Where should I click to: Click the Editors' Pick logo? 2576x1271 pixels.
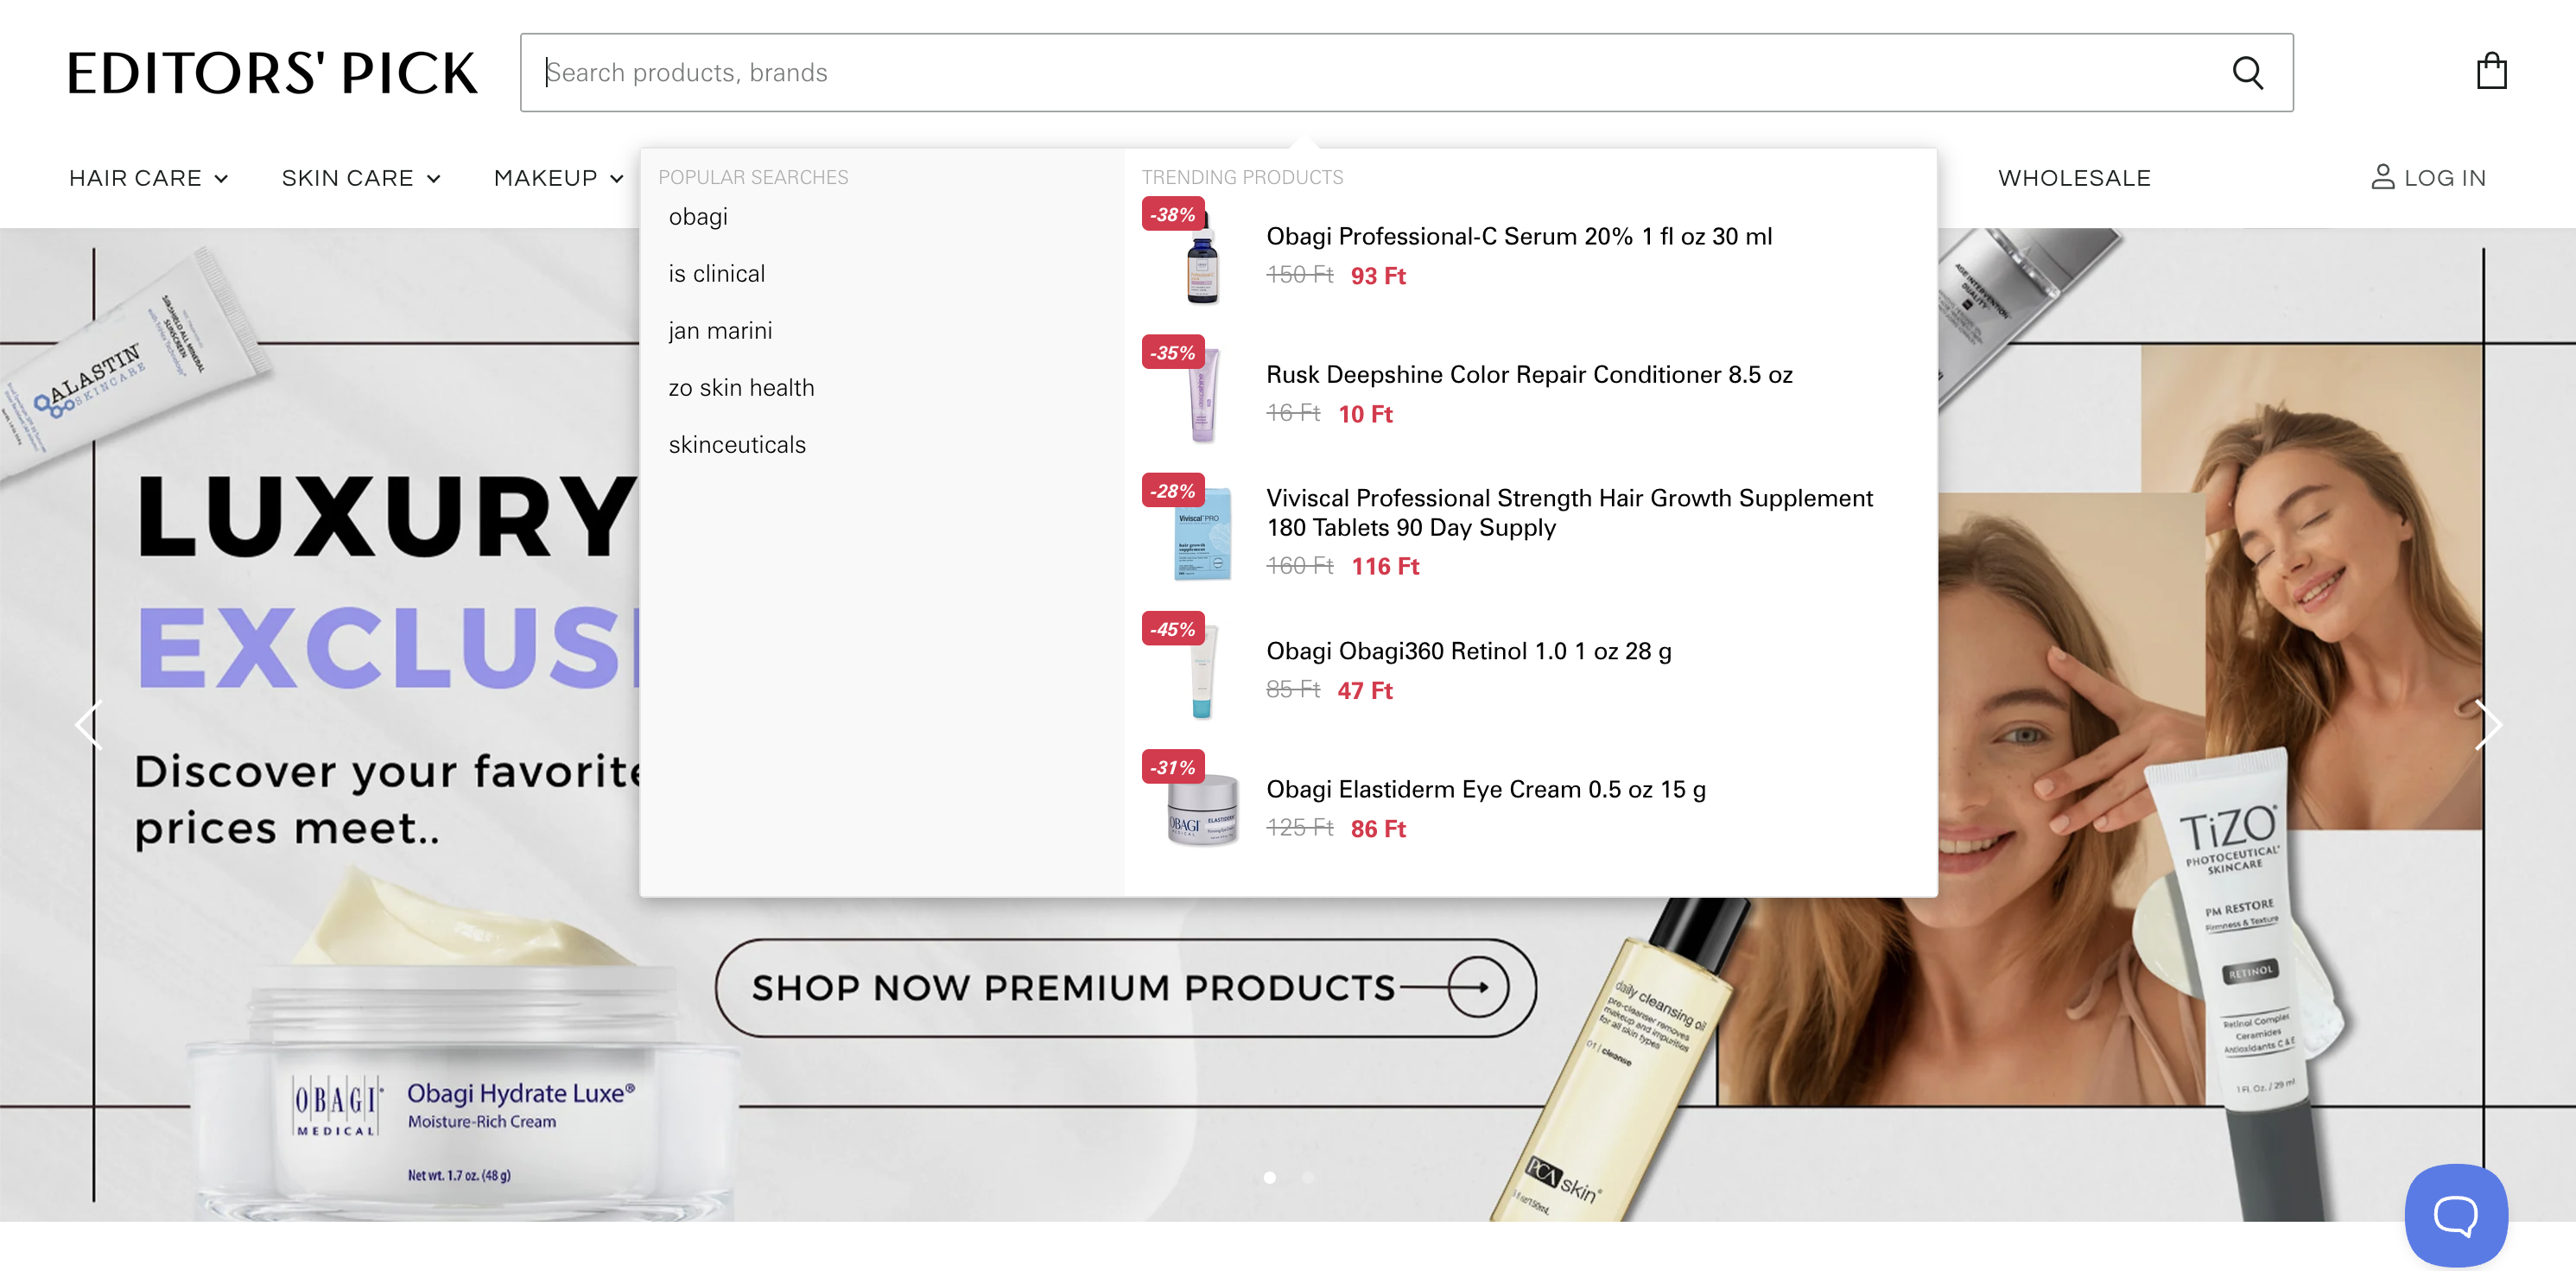[x=272, y=73]
